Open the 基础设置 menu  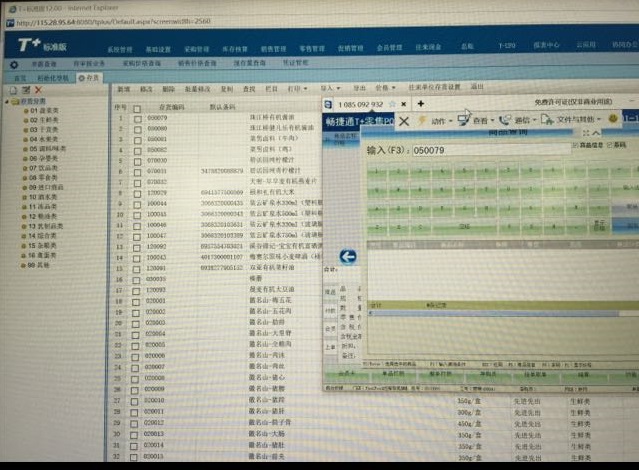pyautogui.click(x=158, y=49)
